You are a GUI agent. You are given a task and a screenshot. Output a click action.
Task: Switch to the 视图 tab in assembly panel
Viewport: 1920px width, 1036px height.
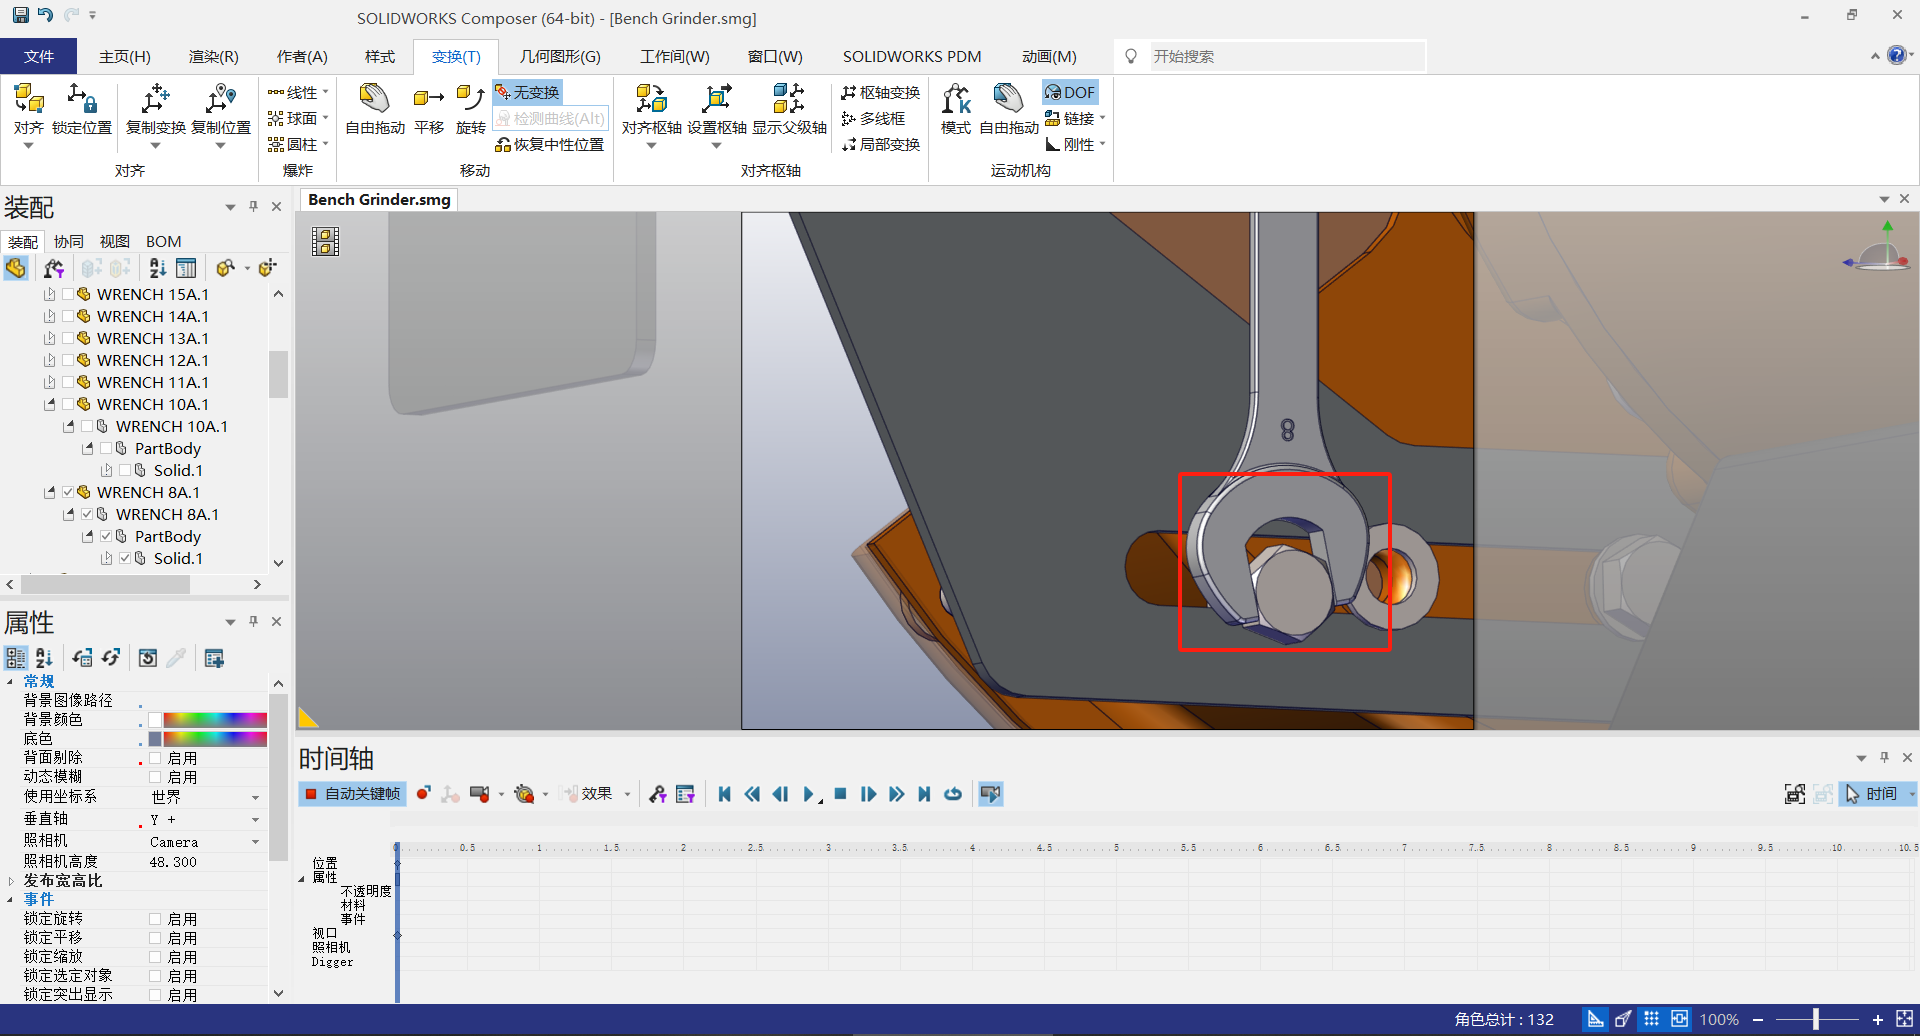coord(115,241)
